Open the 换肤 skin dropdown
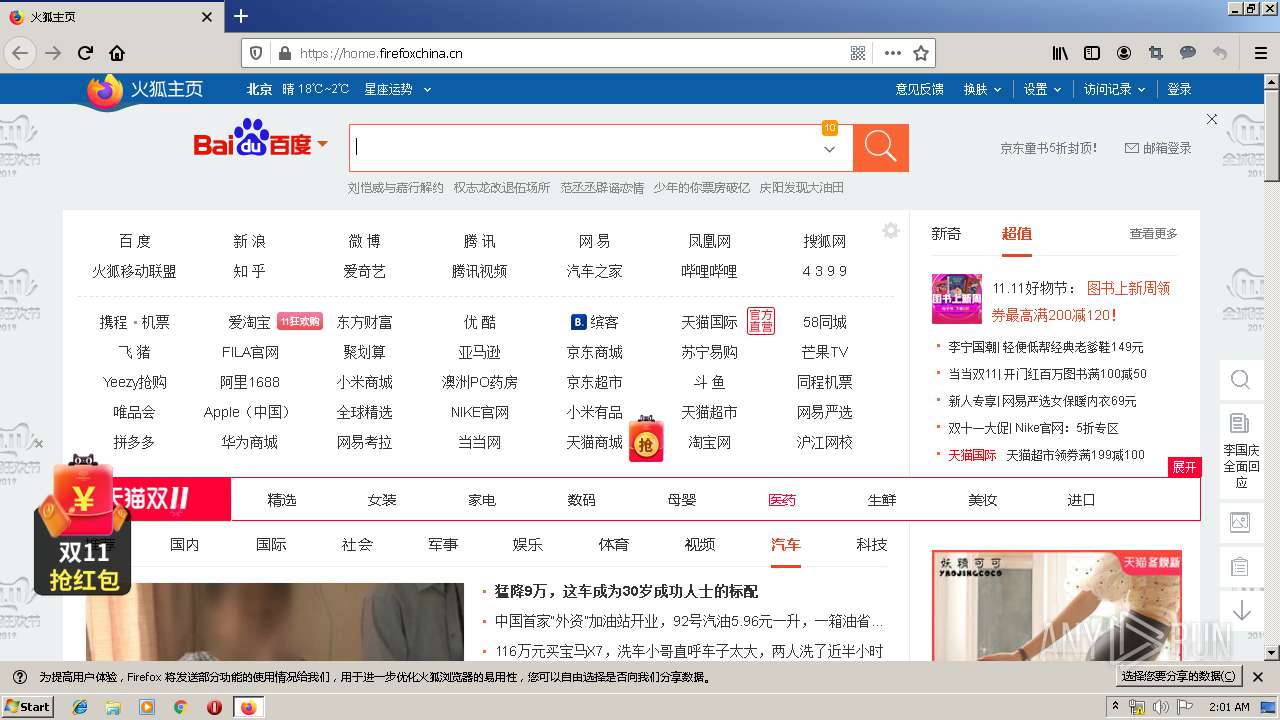This screenshot has width=1280, height=720. tap(982, 89)
